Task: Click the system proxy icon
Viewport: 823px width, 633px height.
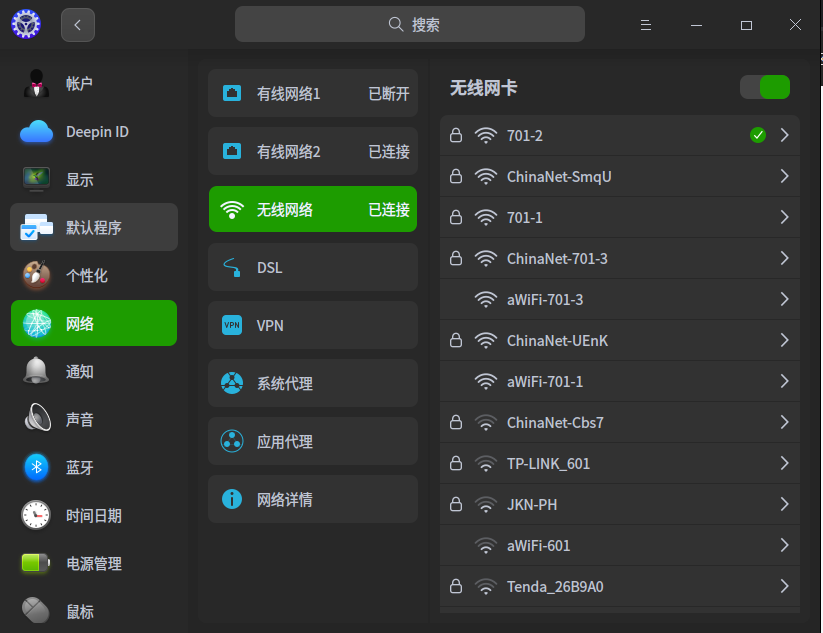Action: pyautogui.click(x=232, y=383)
